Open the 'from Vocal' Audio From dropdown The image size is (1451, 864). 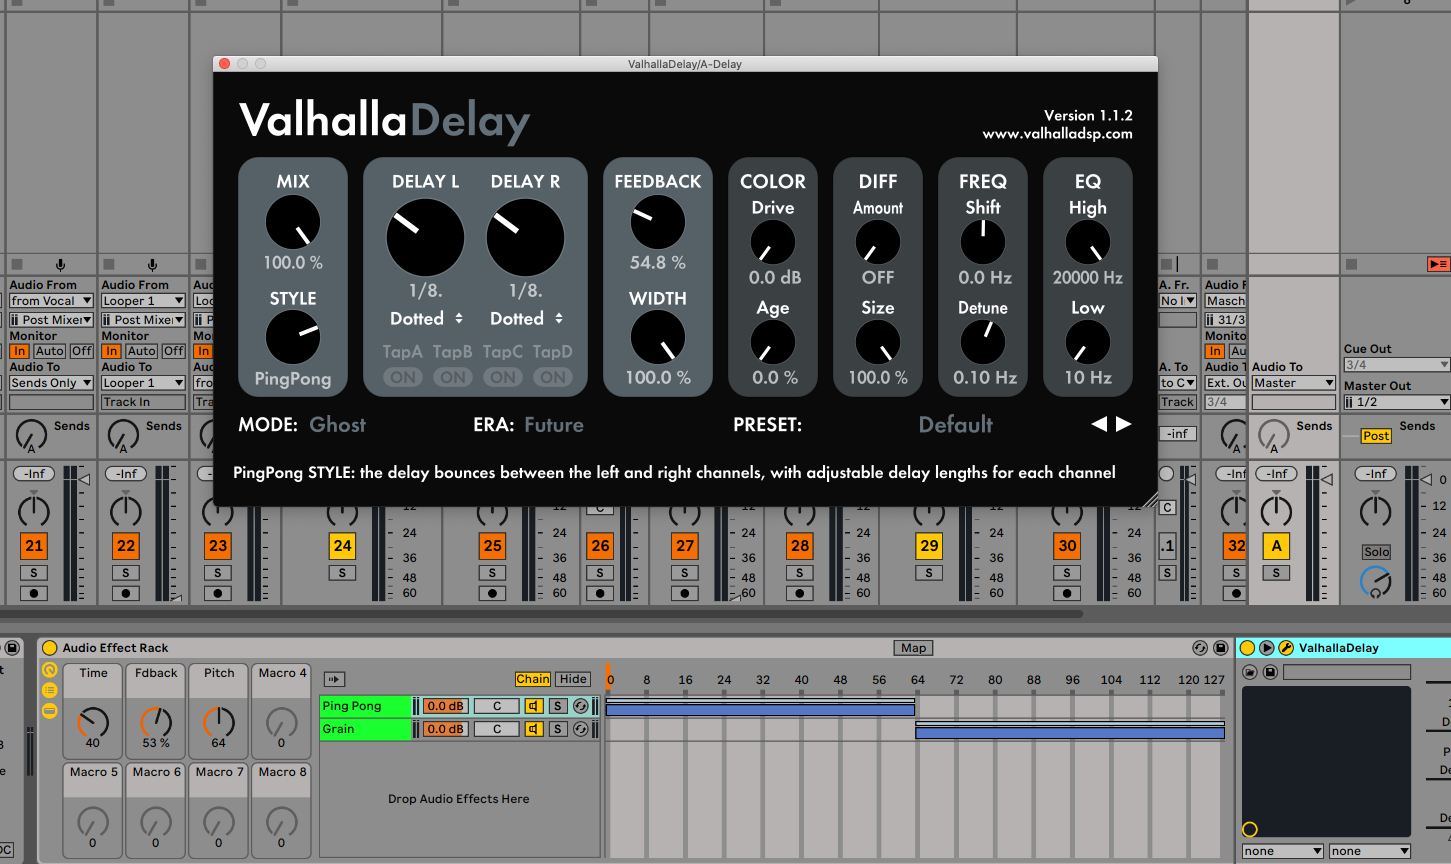tap(51, 301)
